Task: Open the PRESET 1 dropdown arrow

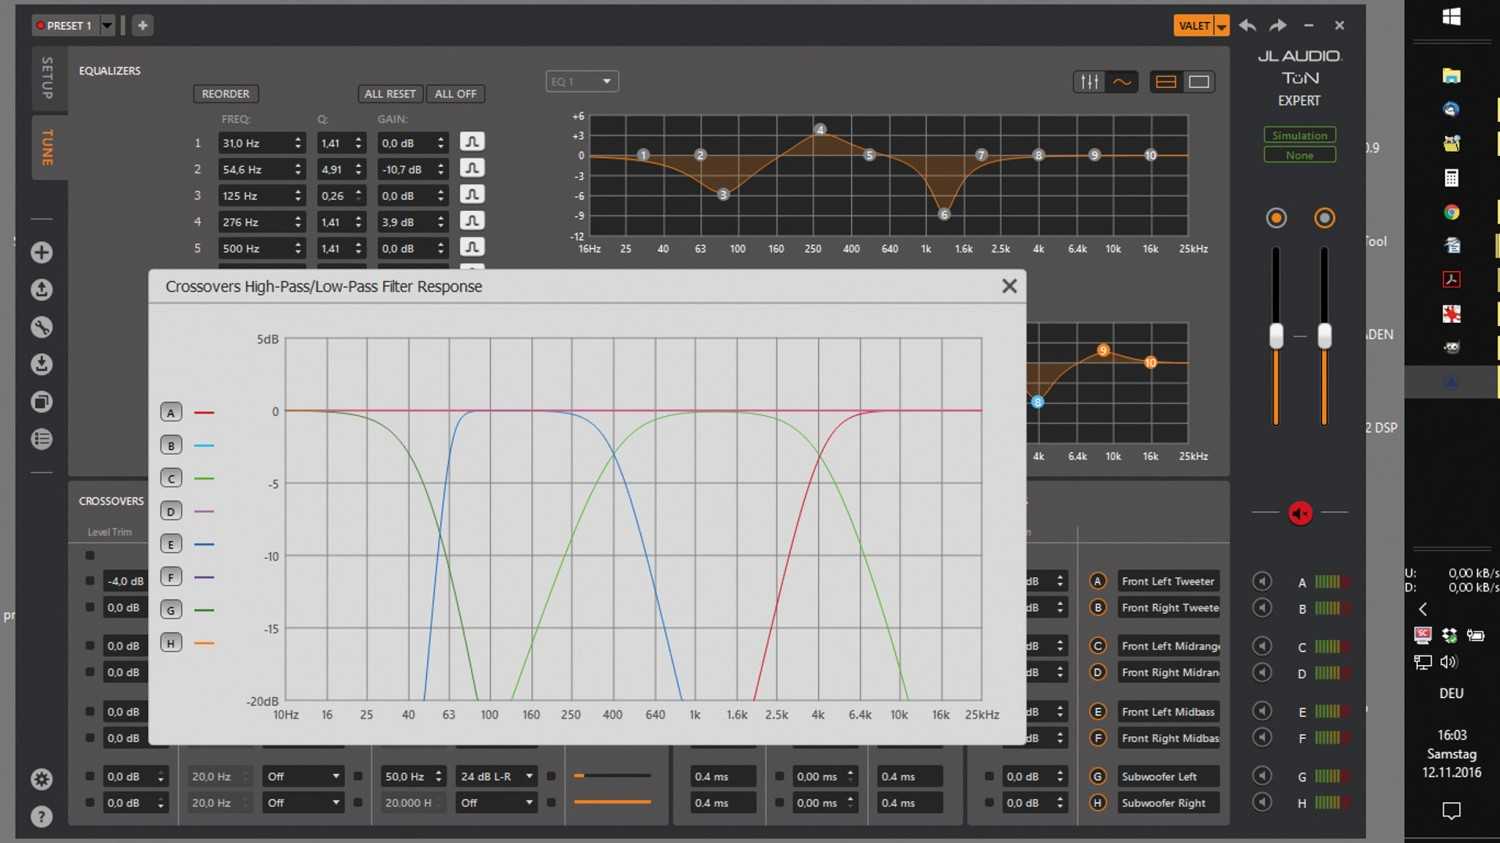Action: point(108,25)
